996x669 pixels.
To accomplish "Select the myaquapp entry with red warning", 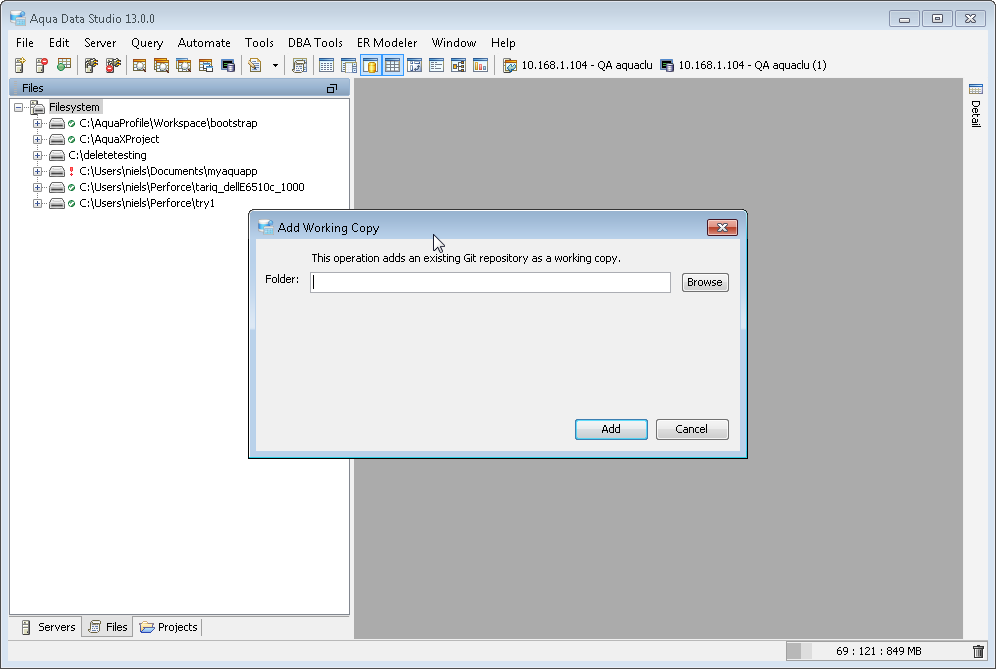I will (168, 172).
